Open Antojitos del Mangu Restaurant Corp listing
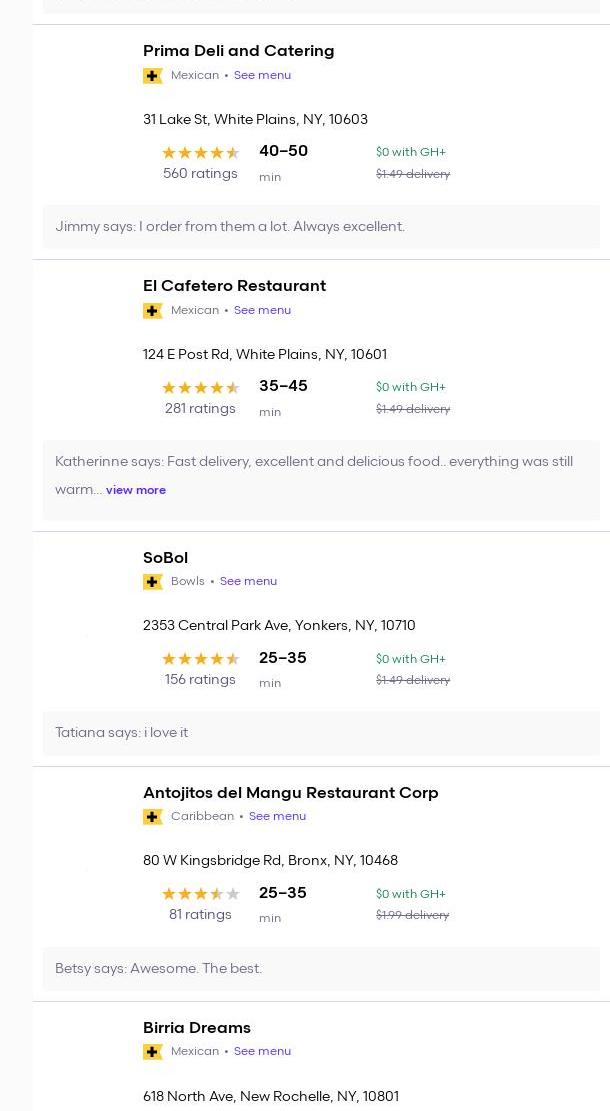This screenshot has height=1111, width=610. click(x=290, y=793)
